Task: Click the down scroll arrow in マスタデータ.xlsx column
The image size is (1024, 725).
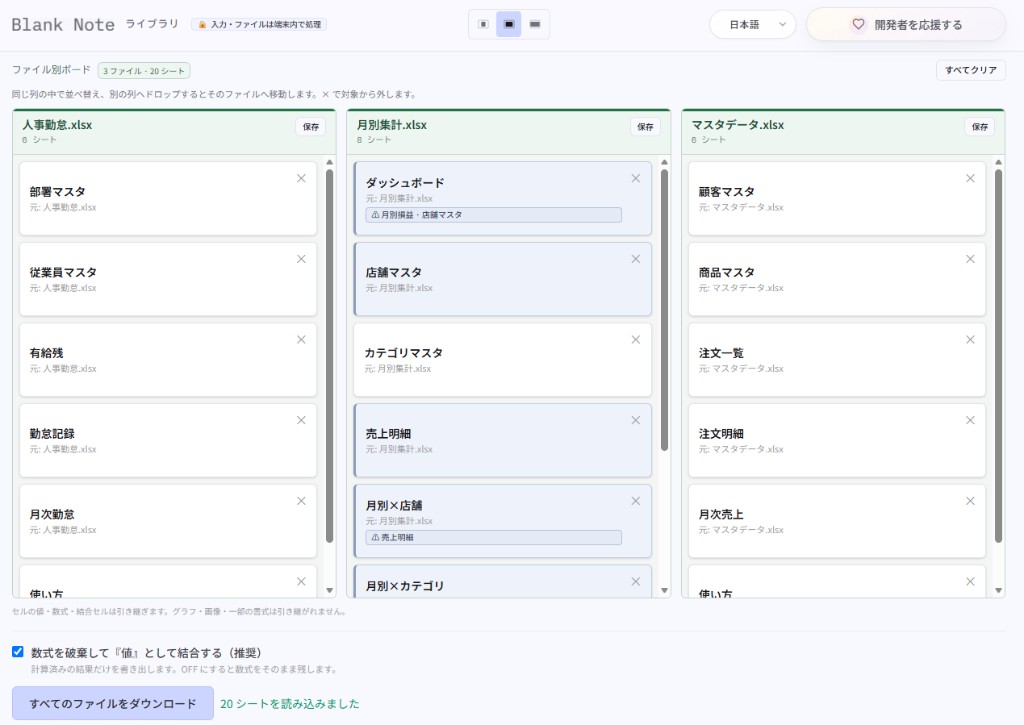Action: (999, 590)
